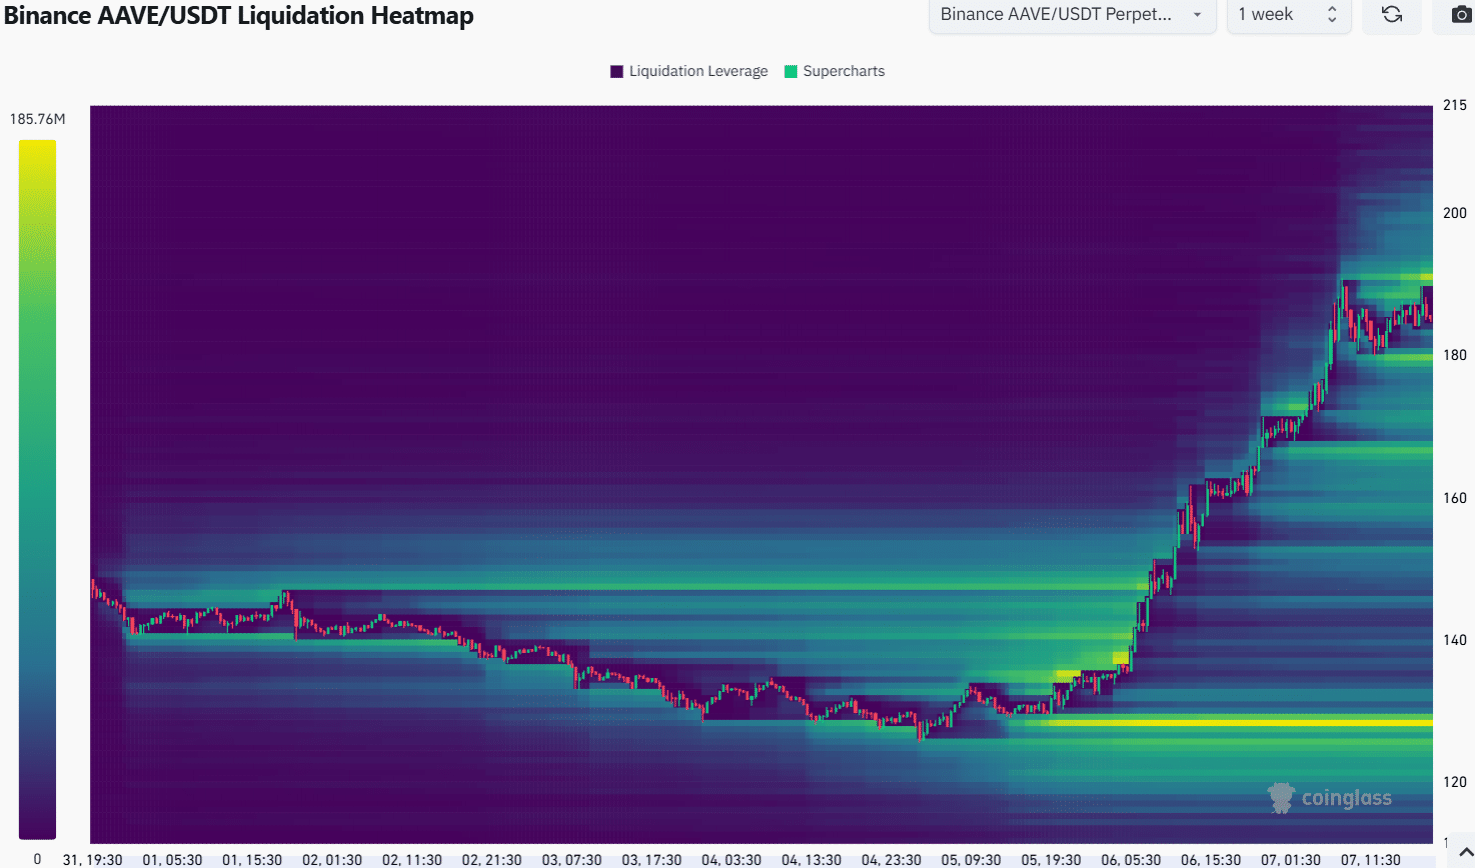Click the camera screenshot icon

coord(1460,14)
